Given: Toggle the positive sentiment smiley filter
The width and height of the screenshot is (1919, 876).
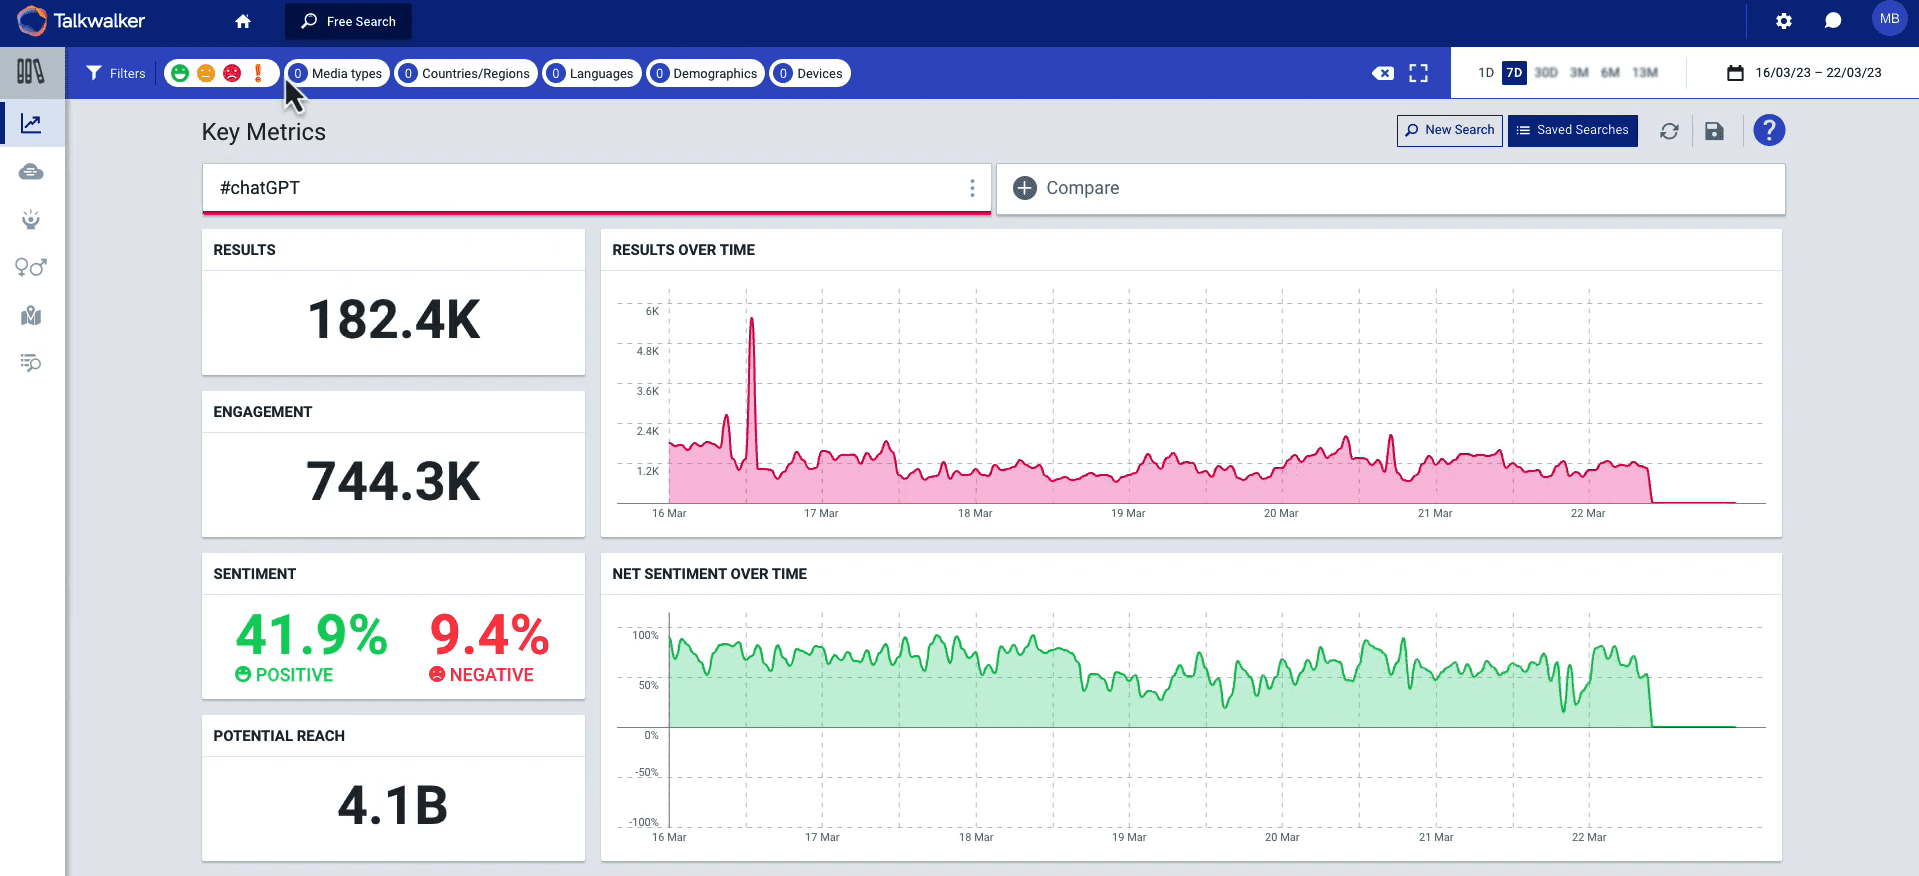Looking at the screenshot, I should point(180,73).
